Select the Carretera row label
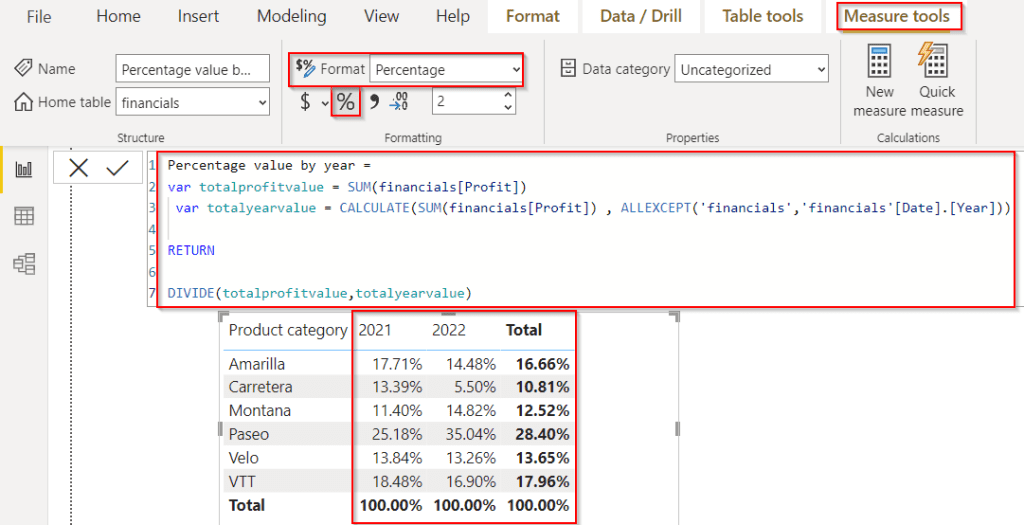This screenshot has height=525, width=1024. (x=260, y=387)
